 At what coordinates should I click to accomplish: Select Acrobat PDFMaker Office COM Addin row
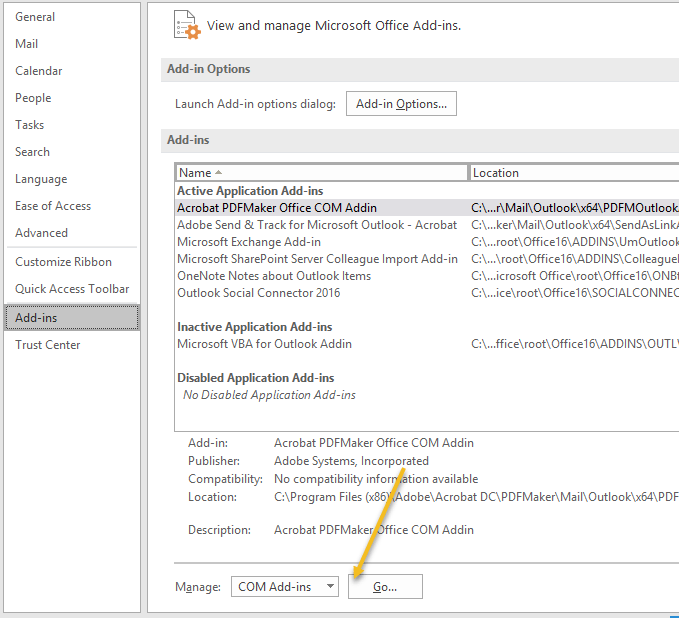pyautogui.click(x=427, y=208)
